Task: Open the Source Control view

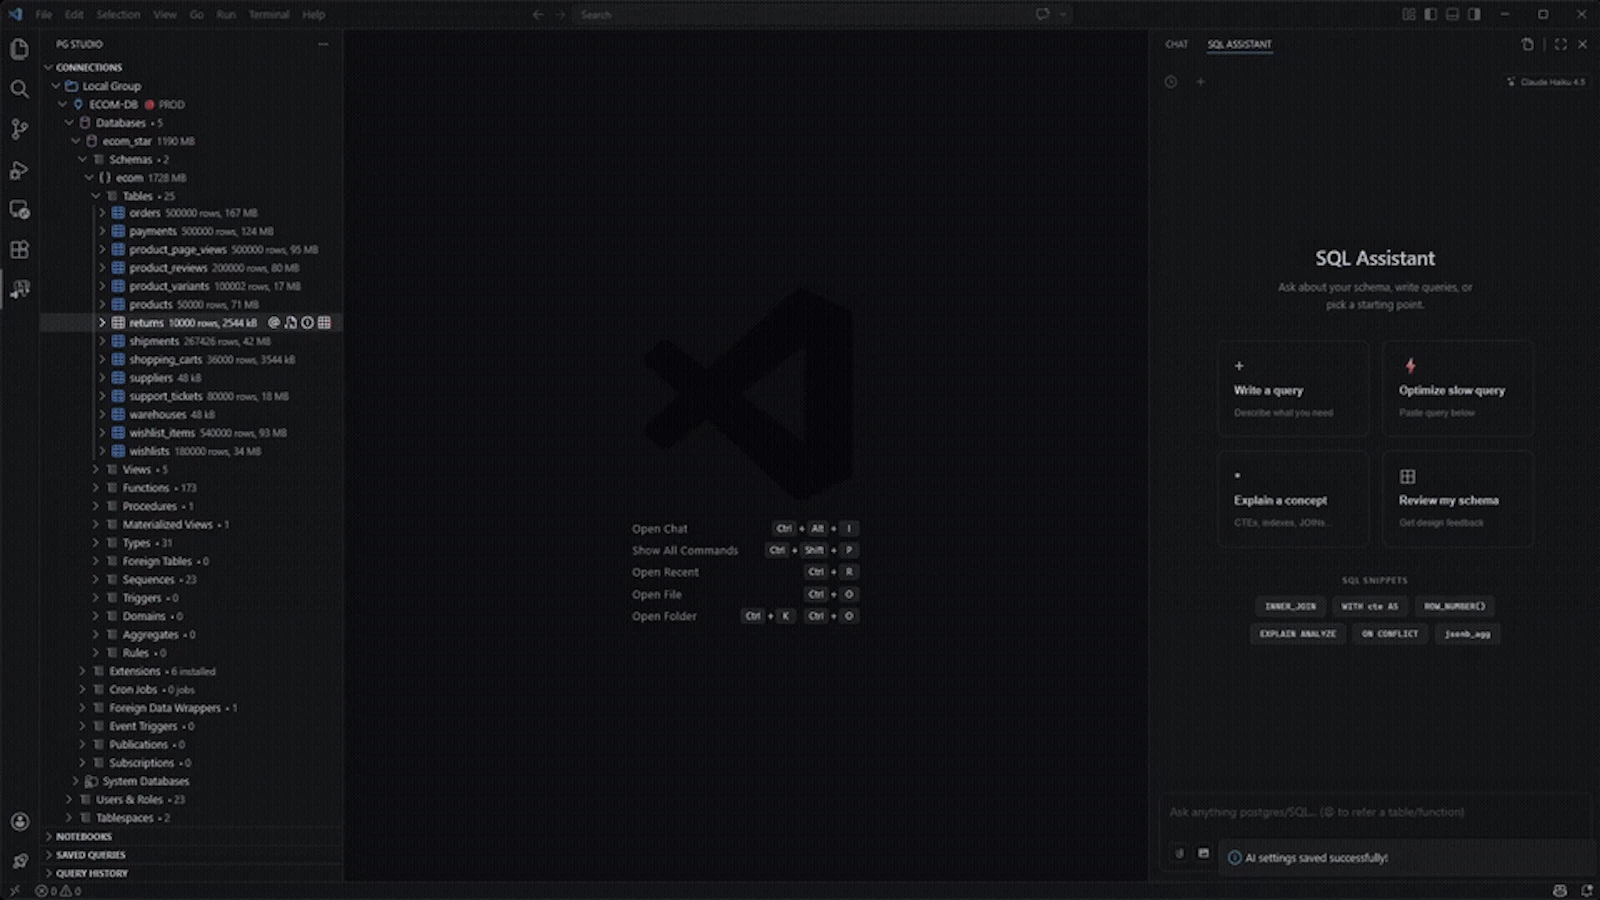Action: pos(19,129)
